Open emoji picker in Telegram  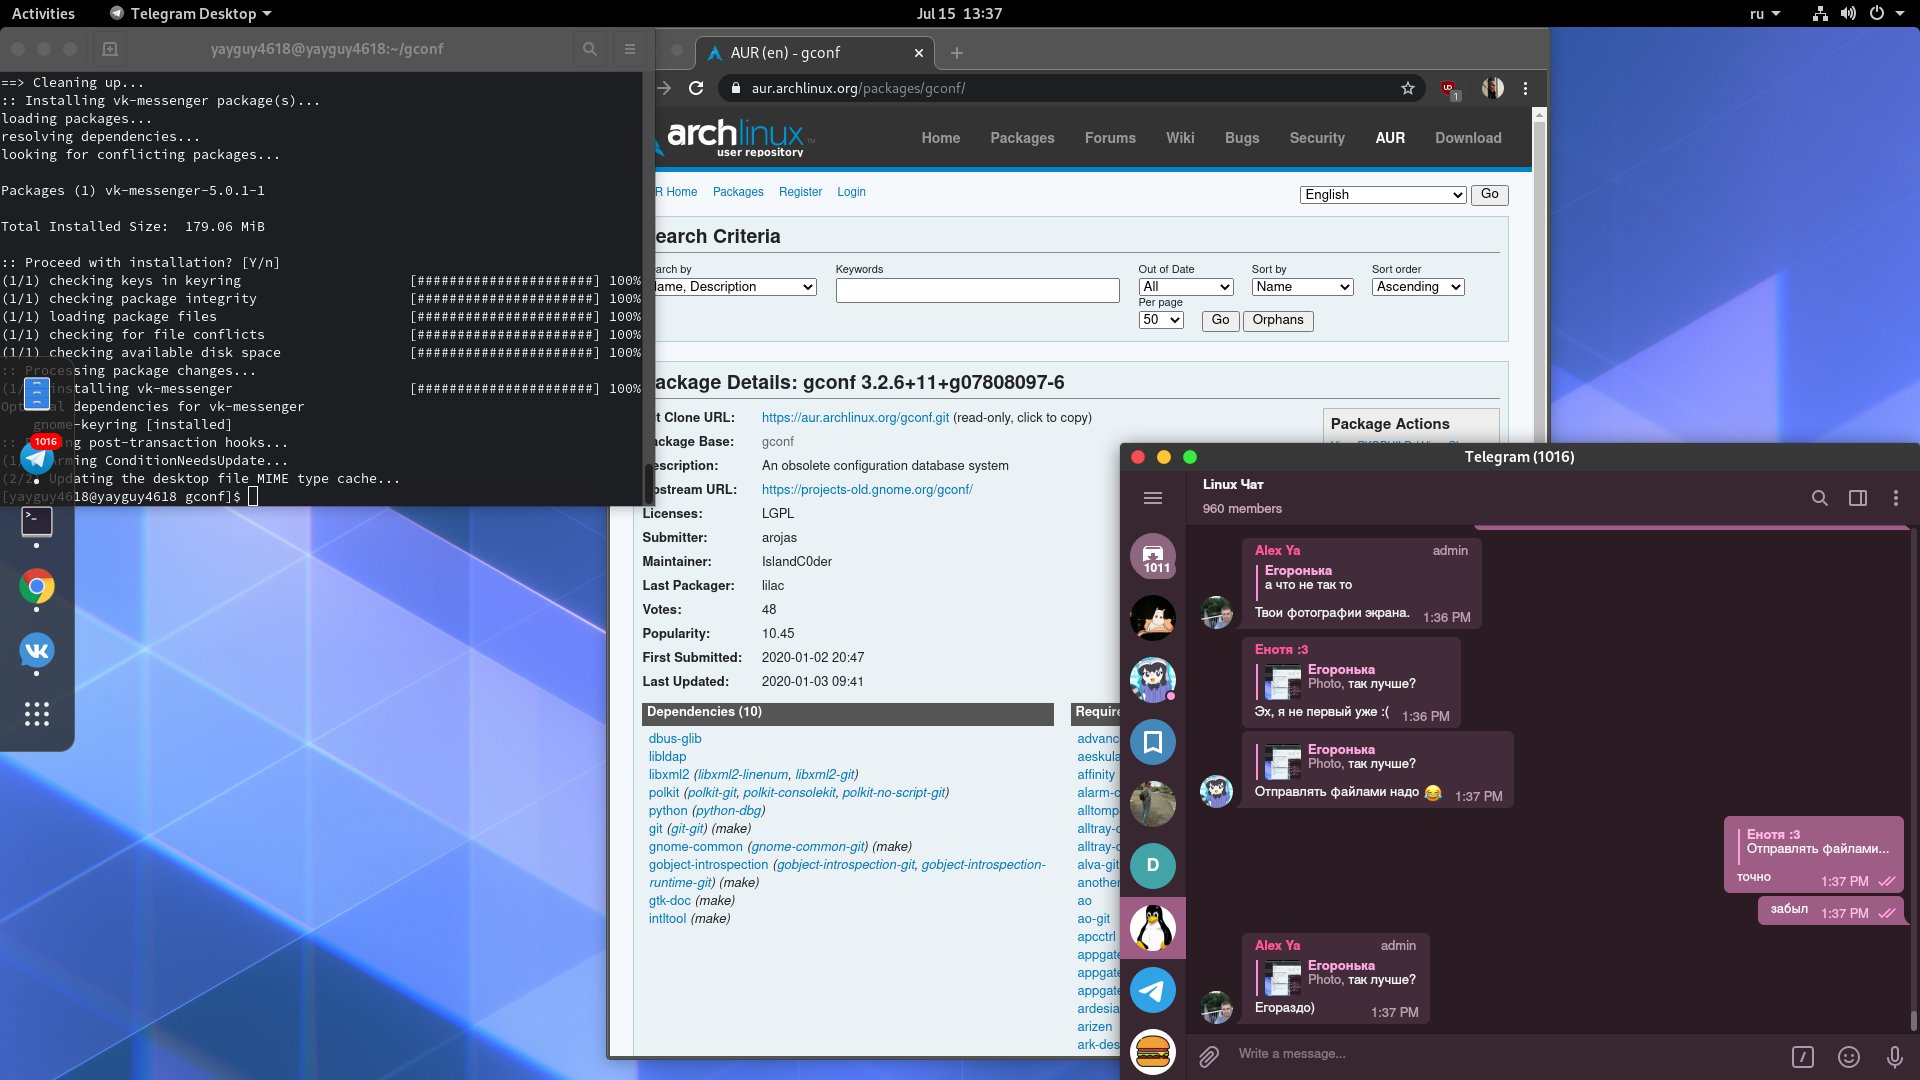tap(1849, 1057)
